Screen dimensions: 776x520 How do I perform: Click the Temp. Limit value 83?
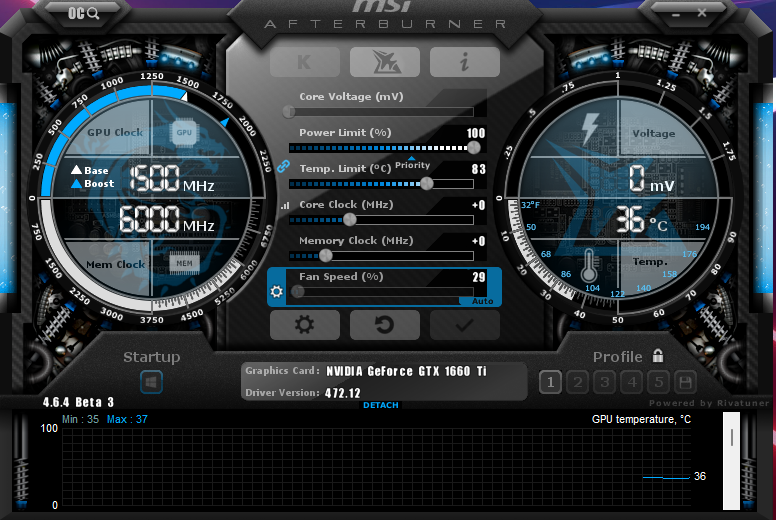(x=479, y=169)
